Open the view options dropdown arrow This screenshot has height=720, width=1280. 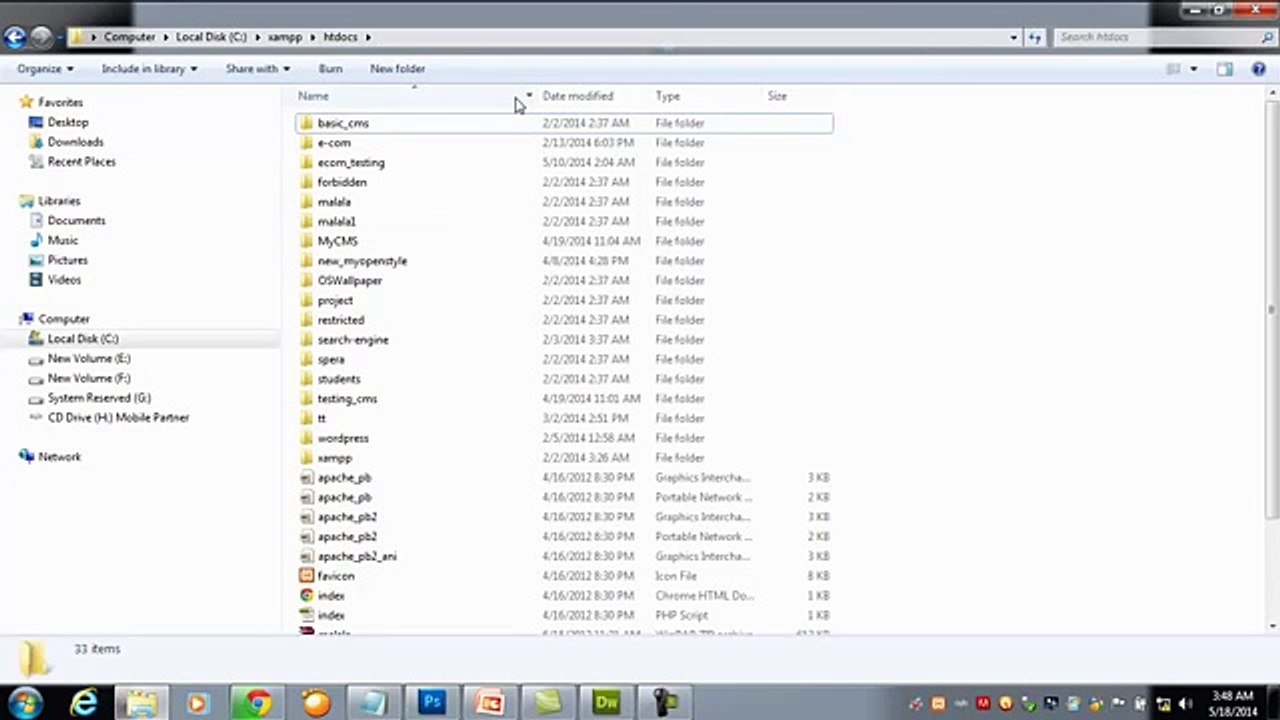pos(1193,69)
